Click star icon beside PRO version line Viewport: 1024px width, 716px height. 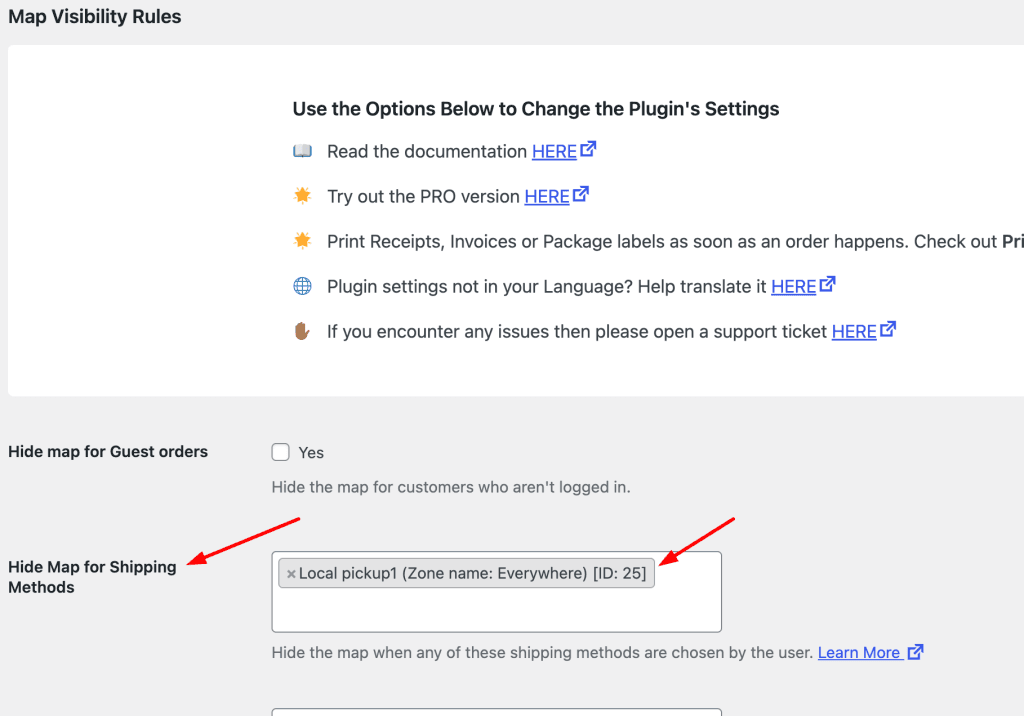pos(302,196)
